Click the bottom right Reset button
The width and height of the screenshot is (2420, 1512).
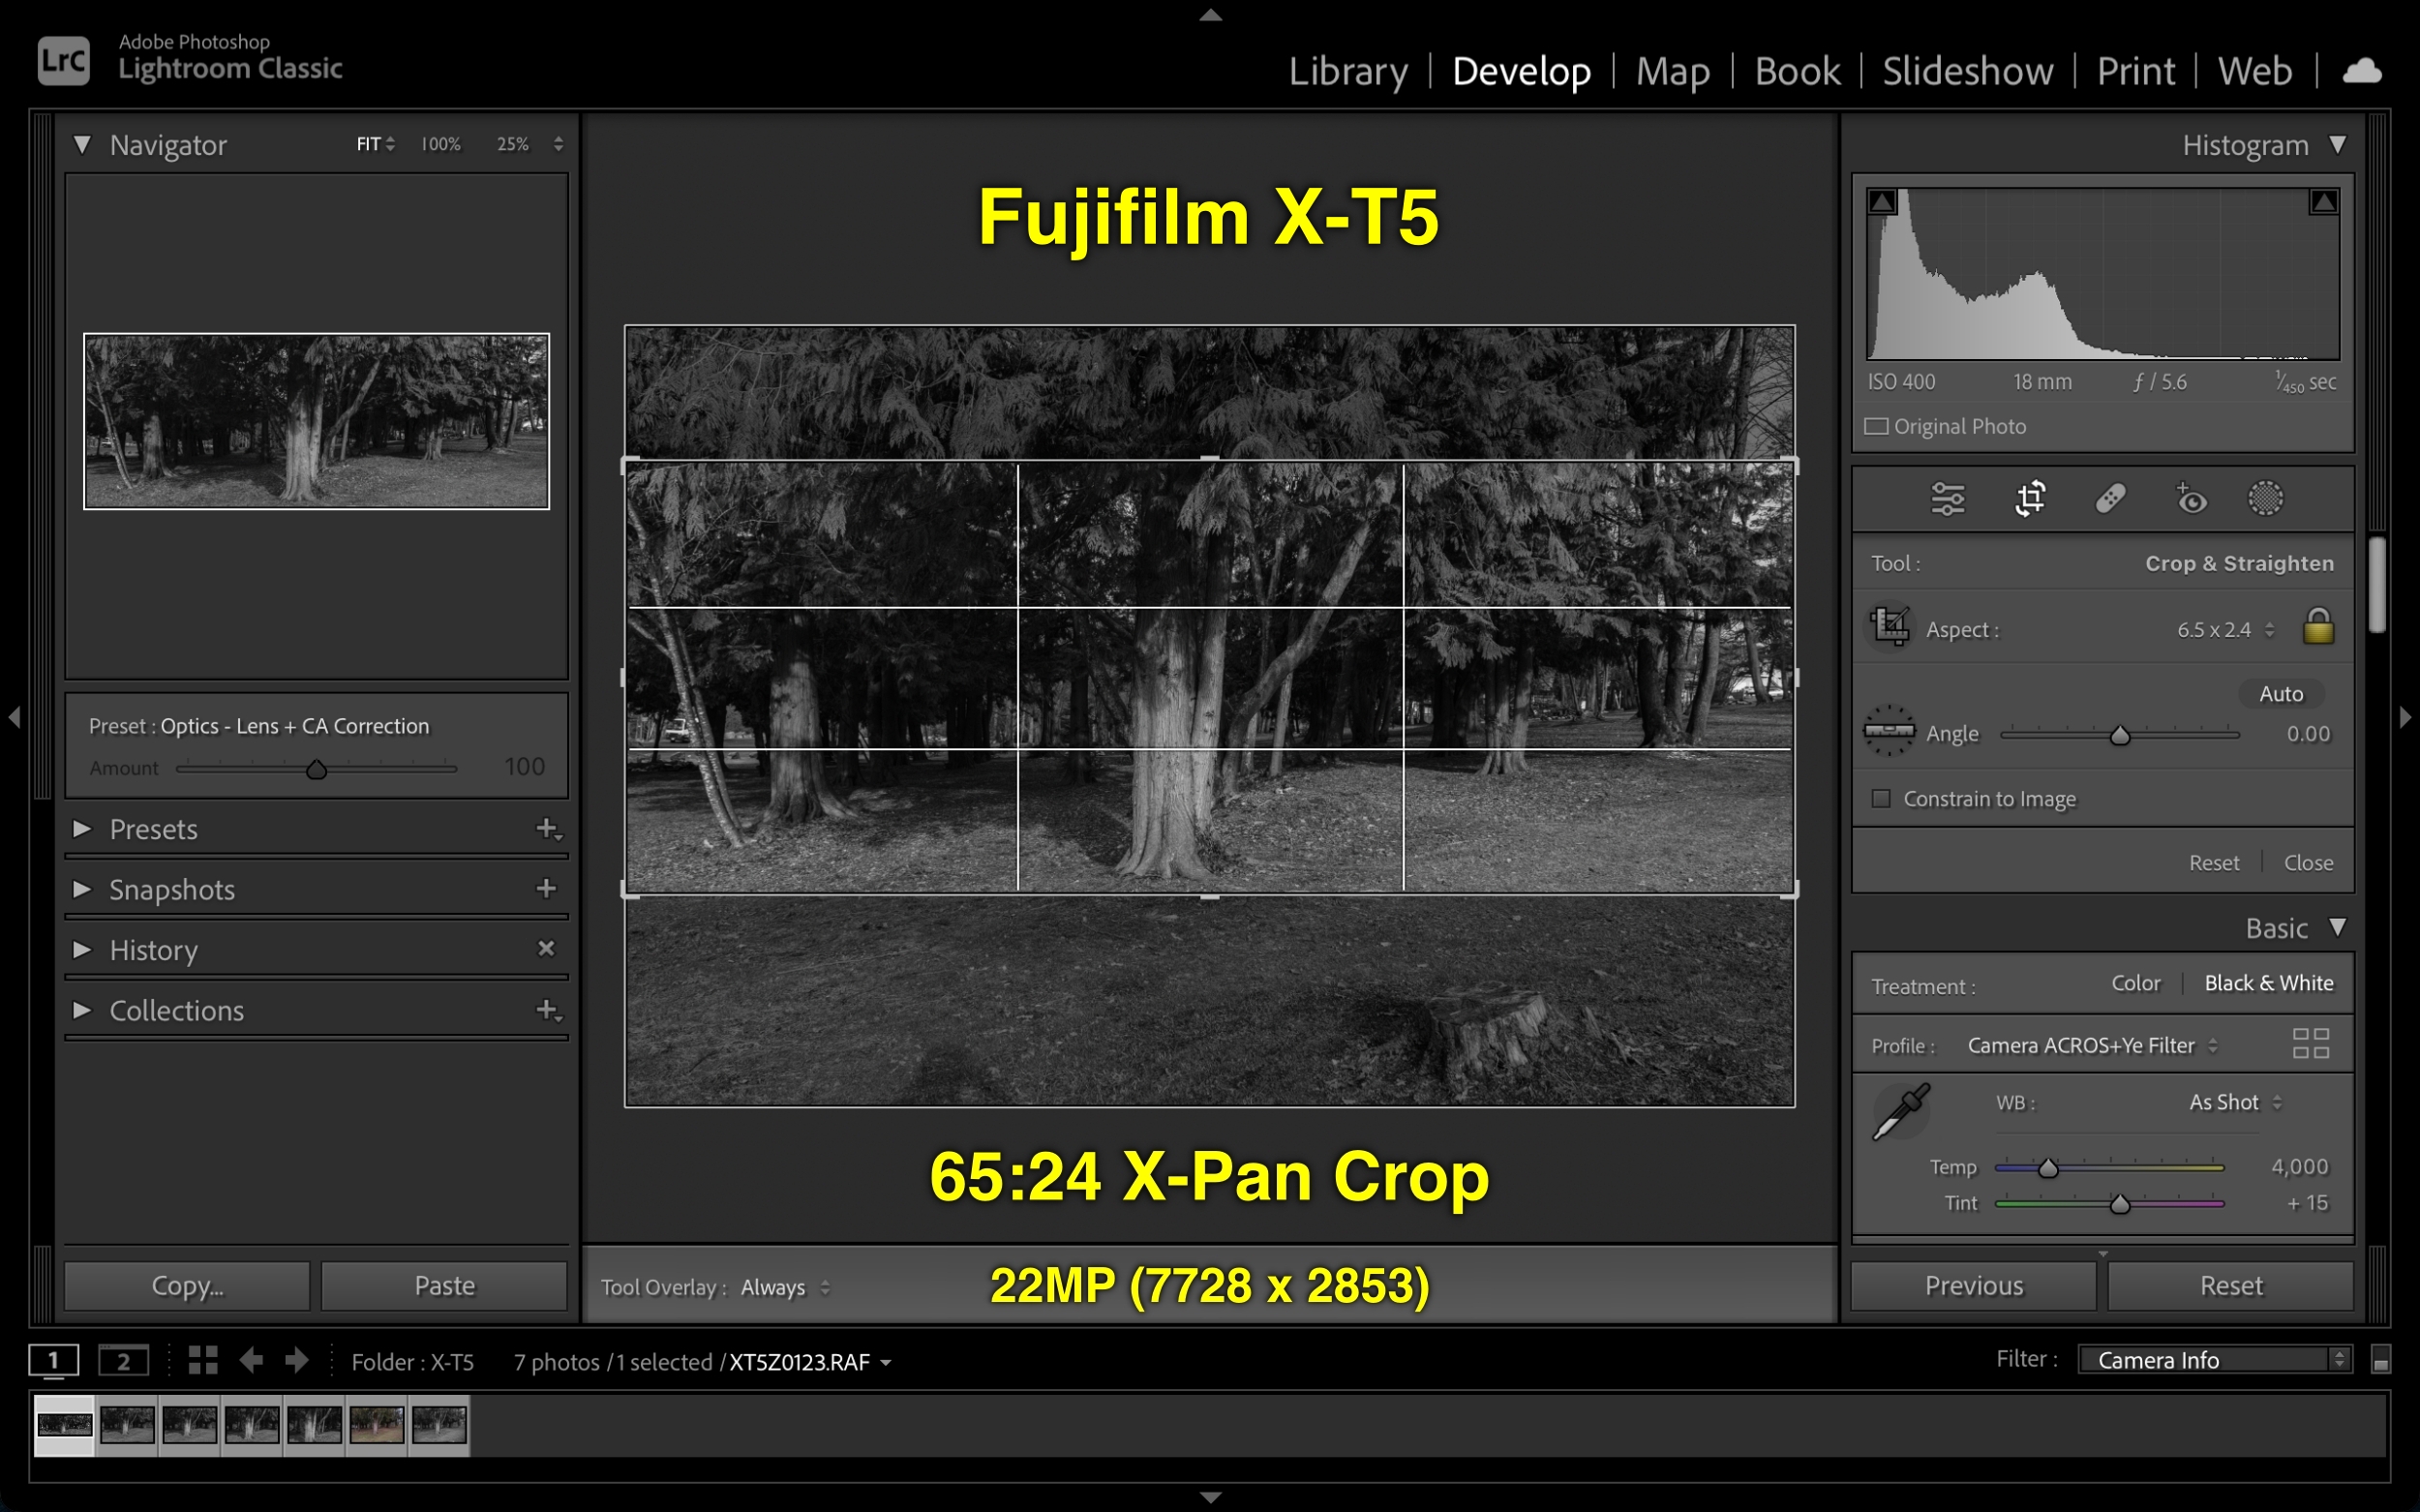click(2230, 1286)
